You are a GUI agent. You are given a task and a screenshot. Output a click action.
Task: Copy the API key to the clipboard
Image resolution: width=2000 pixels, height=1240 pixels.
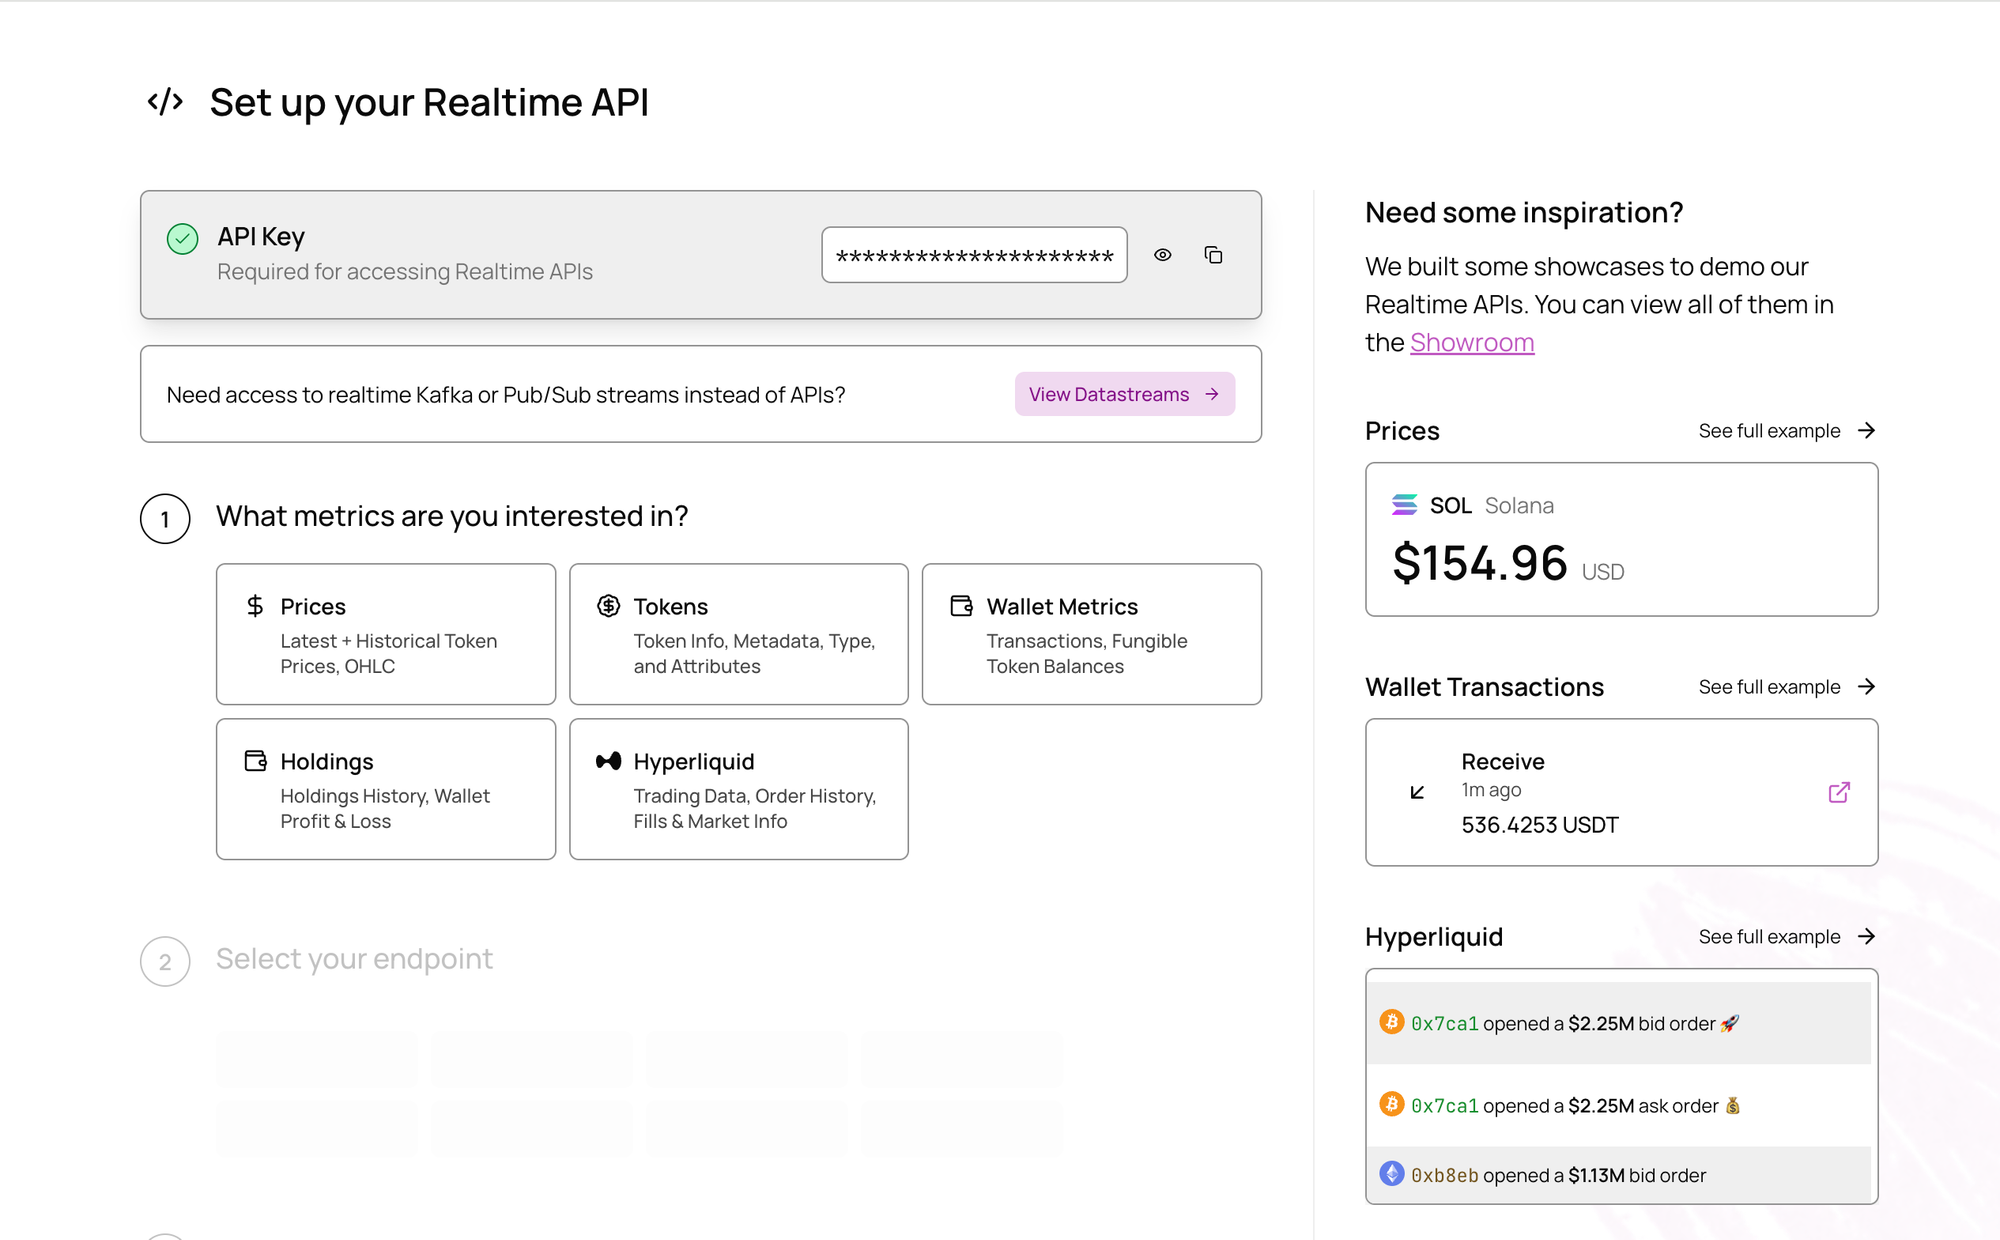coord(1213,255)
